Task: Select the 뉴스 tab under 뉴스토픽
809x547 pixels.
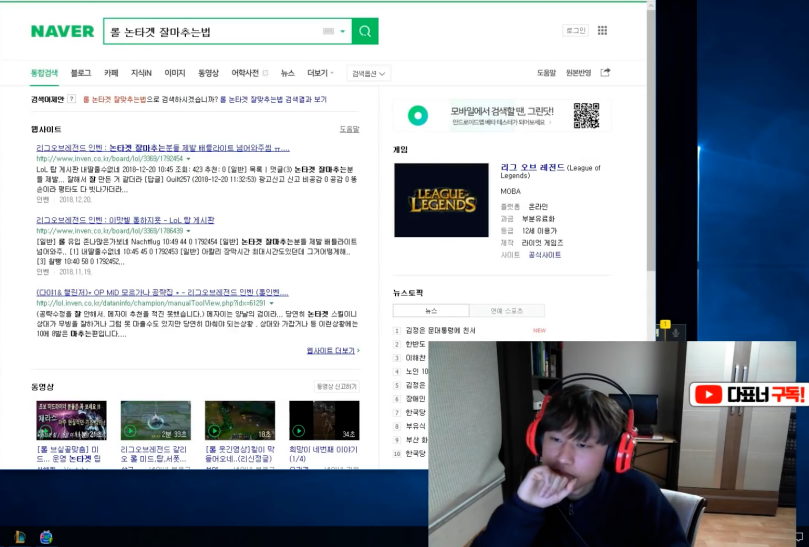Action: (x=431, y=311)
